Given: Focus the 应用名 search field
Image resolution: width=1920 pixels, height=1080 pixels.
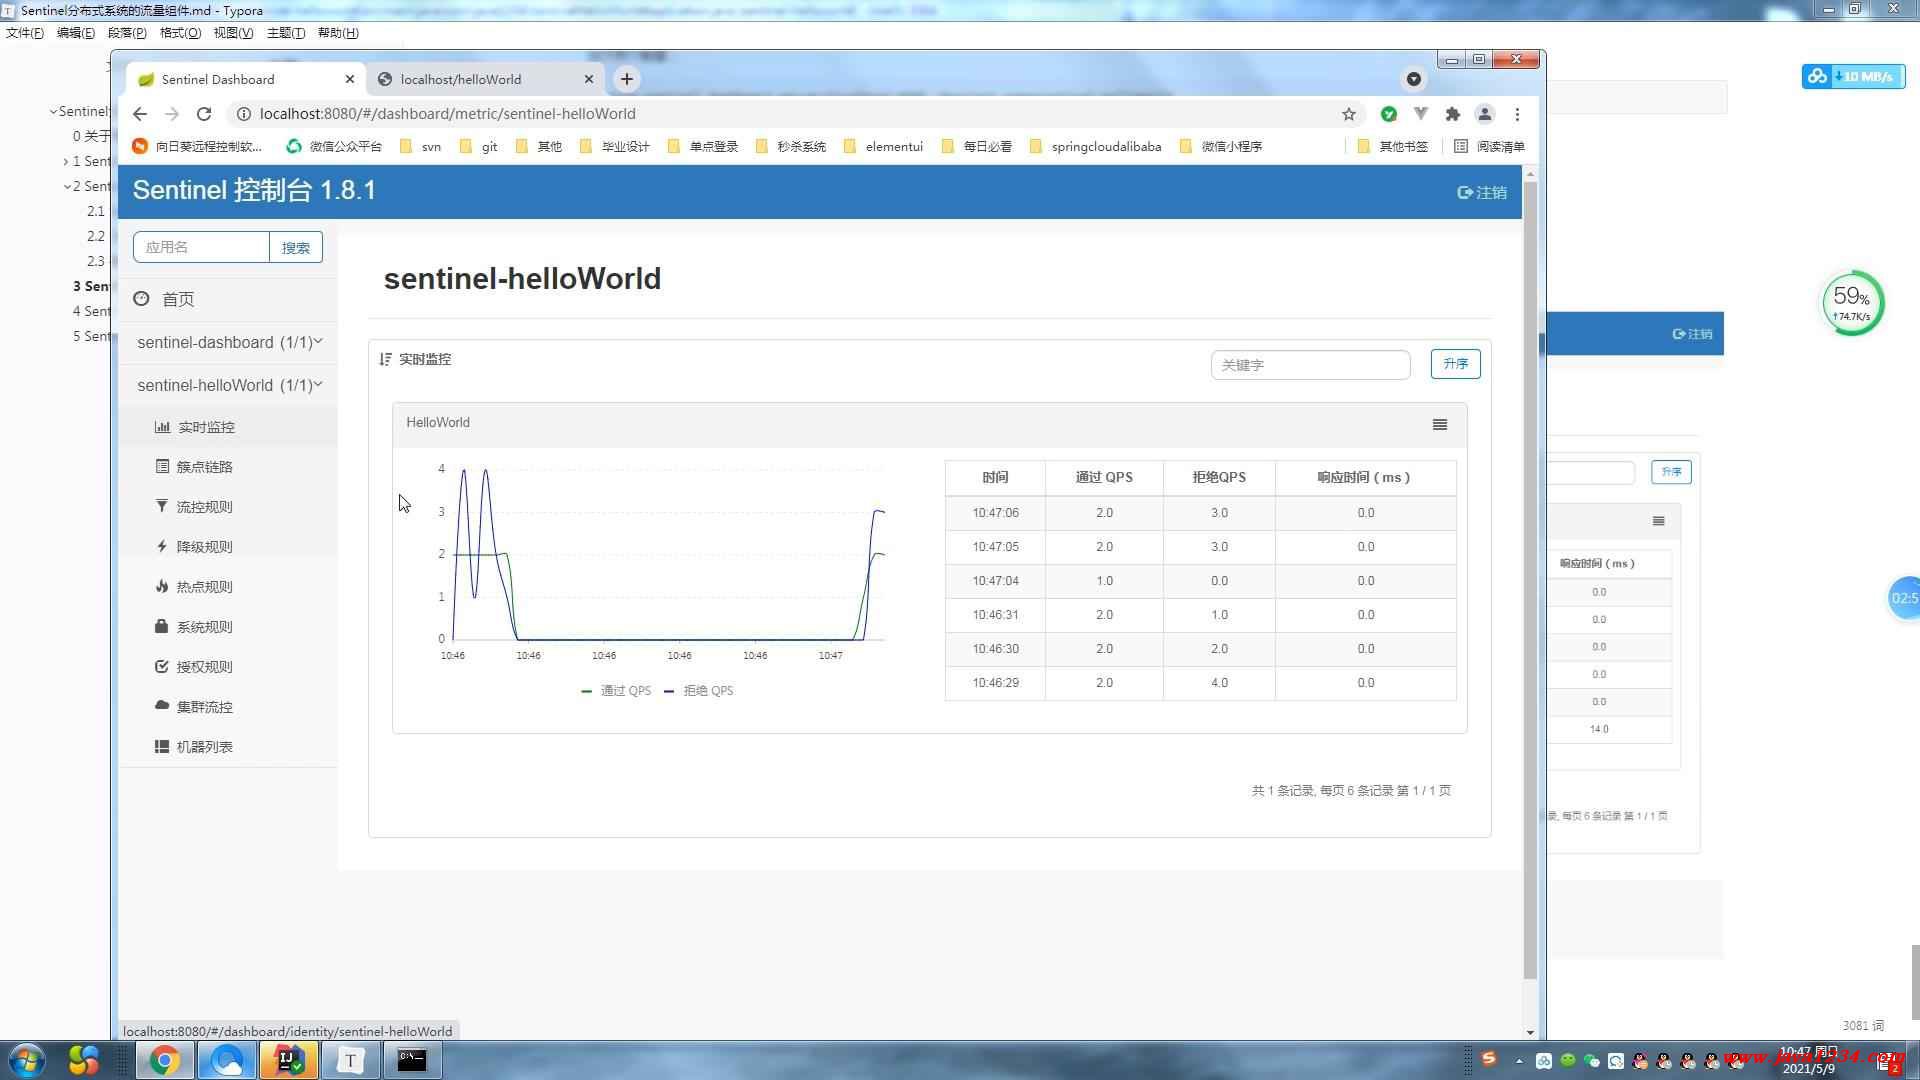Looking at the screenshot, I should [201, 247].
